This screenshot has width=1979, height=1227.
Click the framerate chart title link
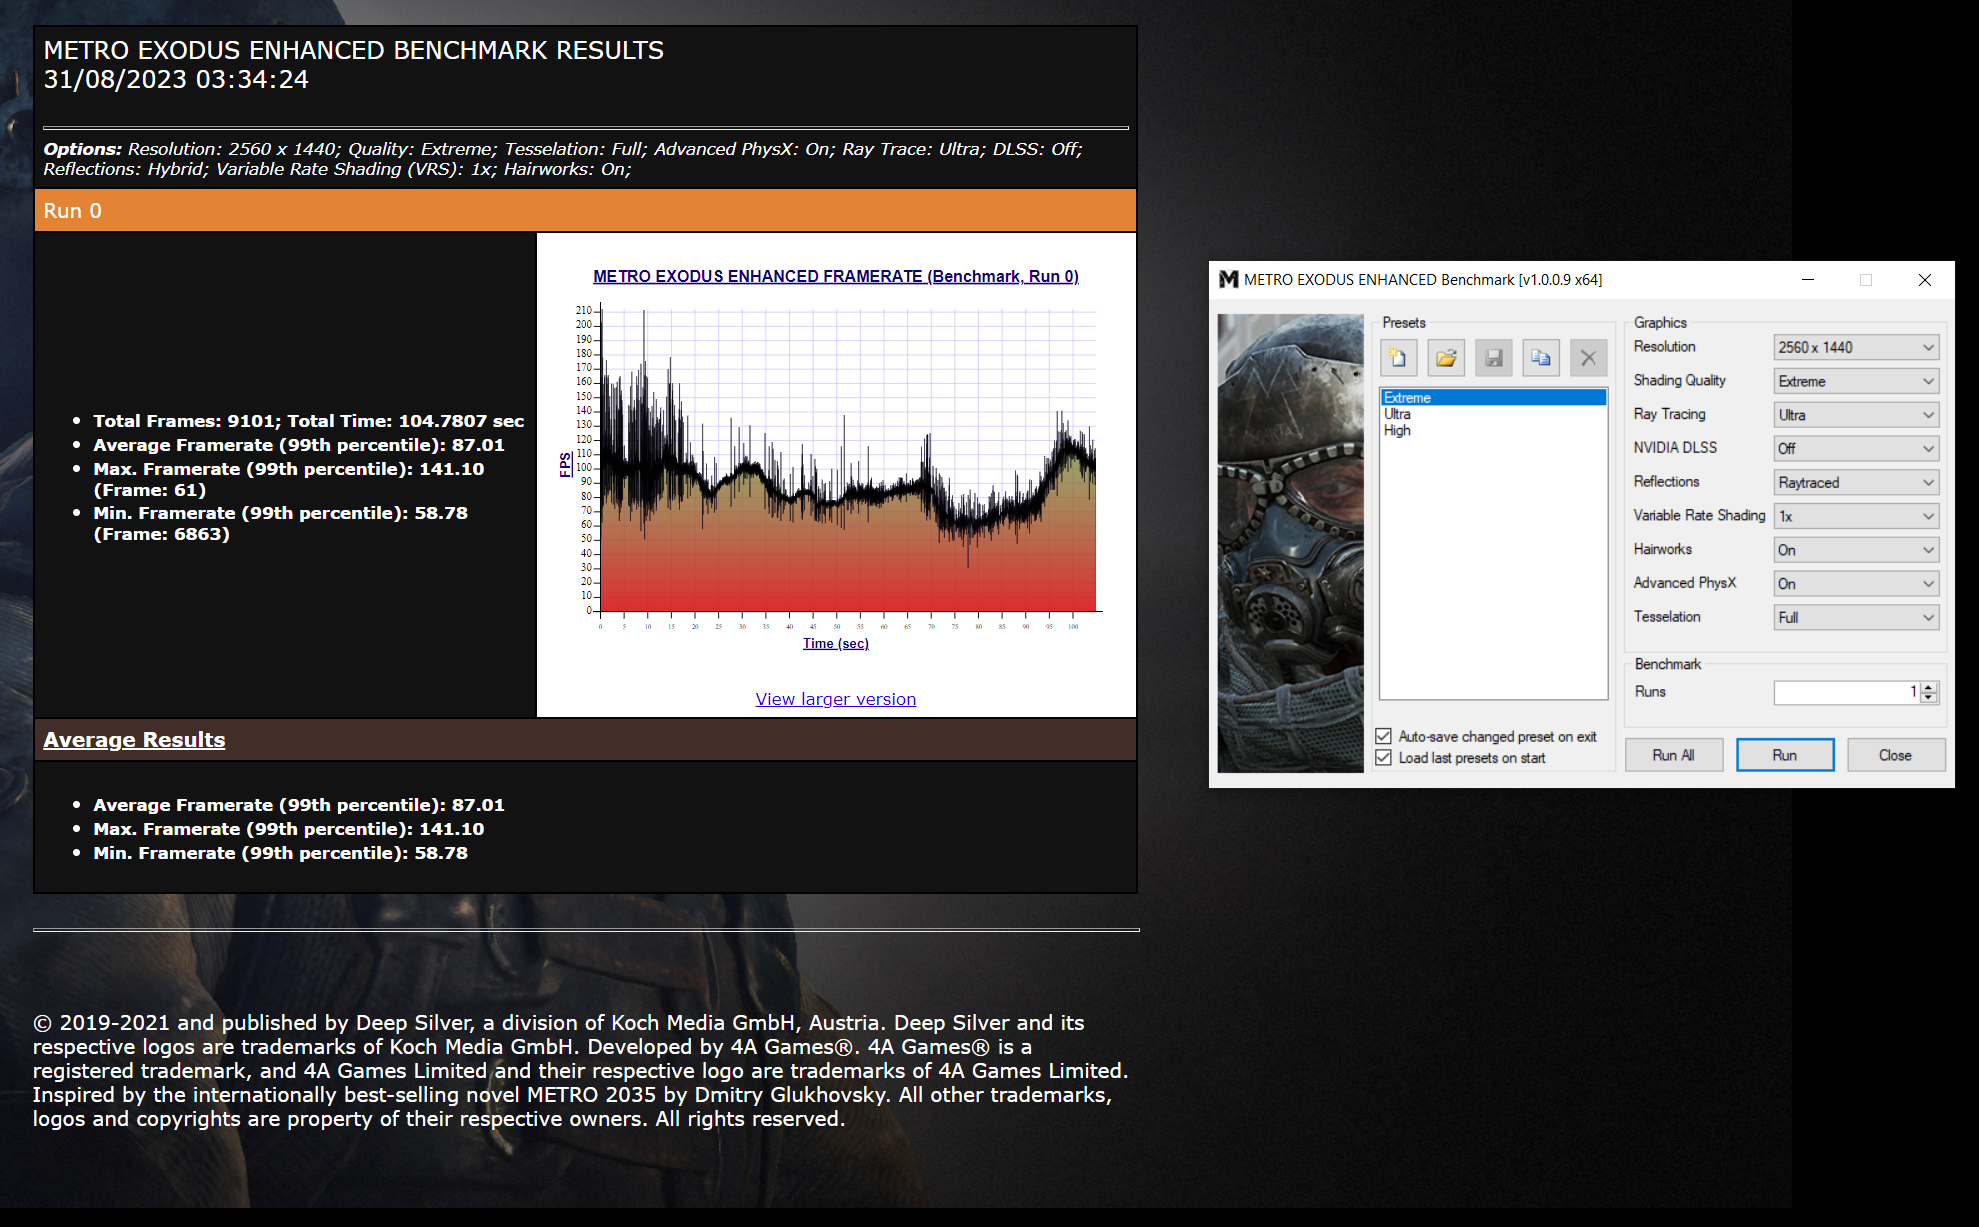(x=836, y=276)
